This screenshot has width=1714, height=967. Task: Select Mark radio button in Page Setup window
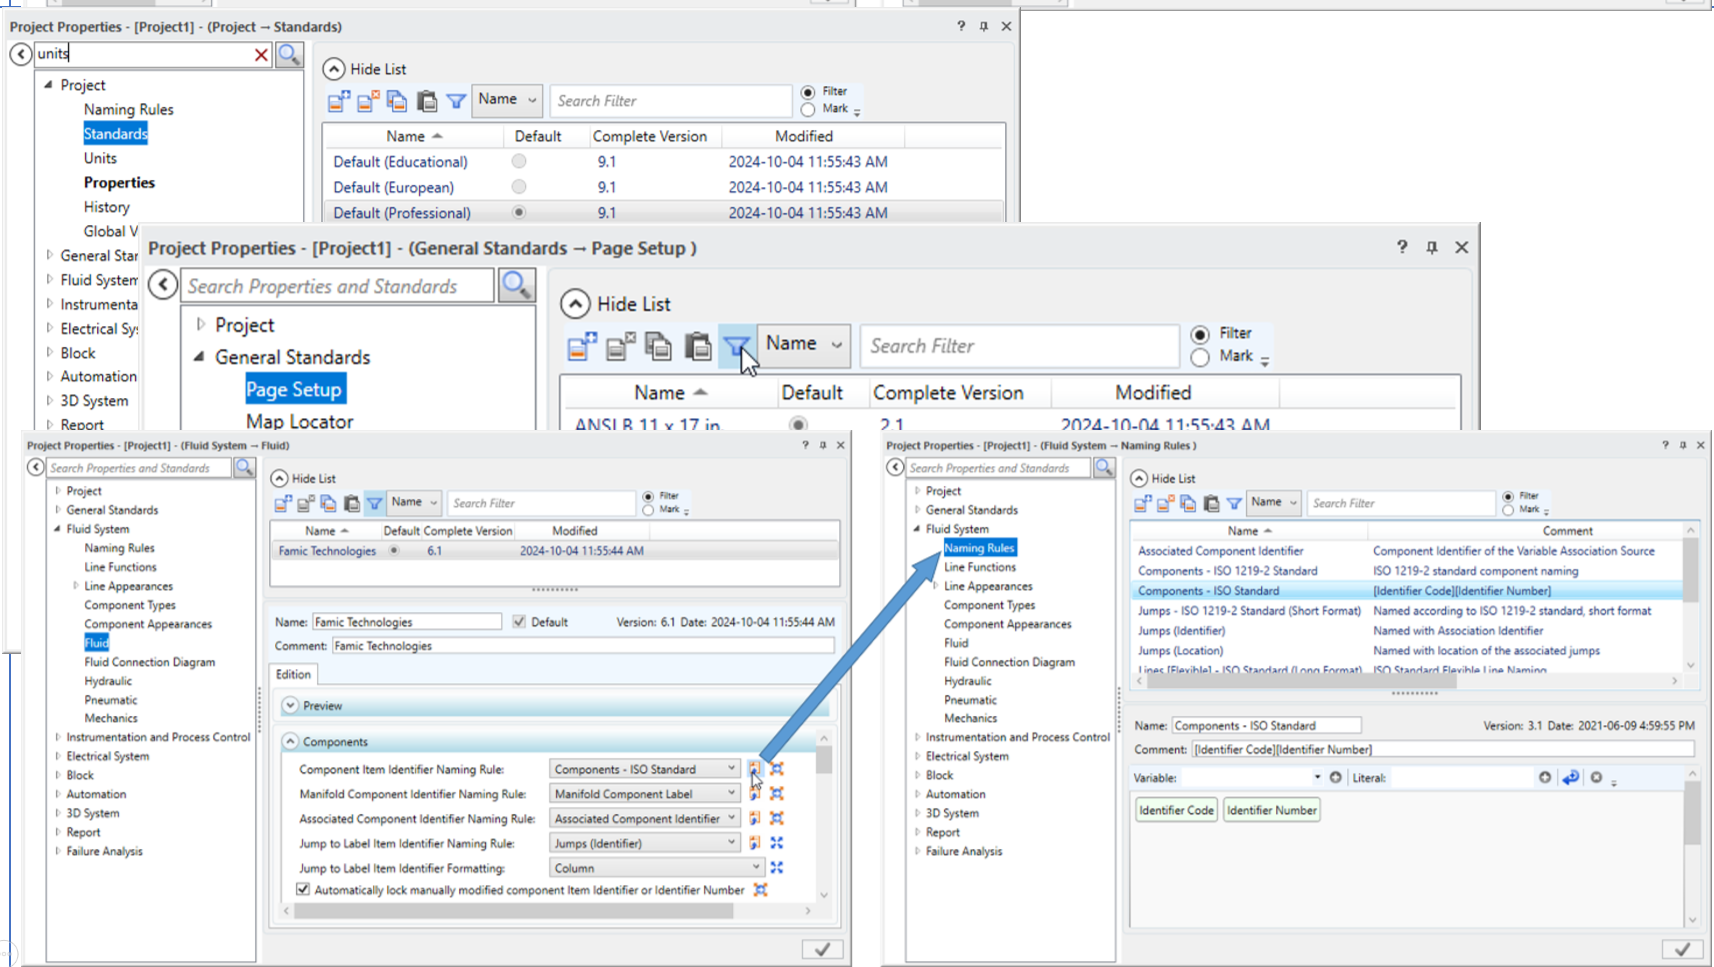tap(1200, 357)
